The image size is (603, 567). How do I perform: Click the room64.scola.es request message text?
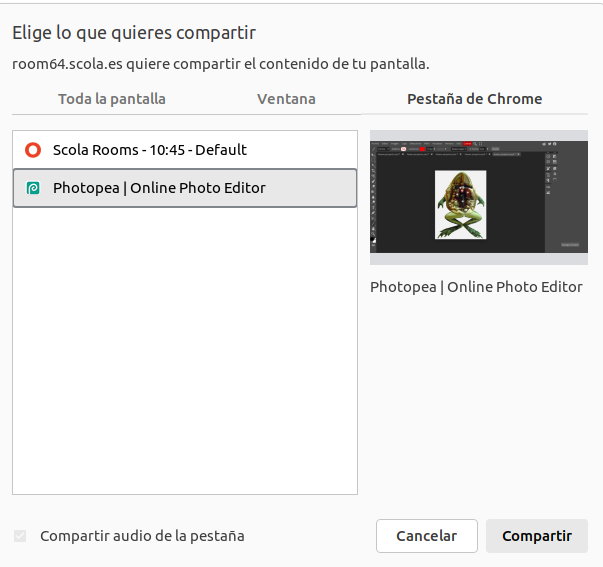[x=220, y=65]
